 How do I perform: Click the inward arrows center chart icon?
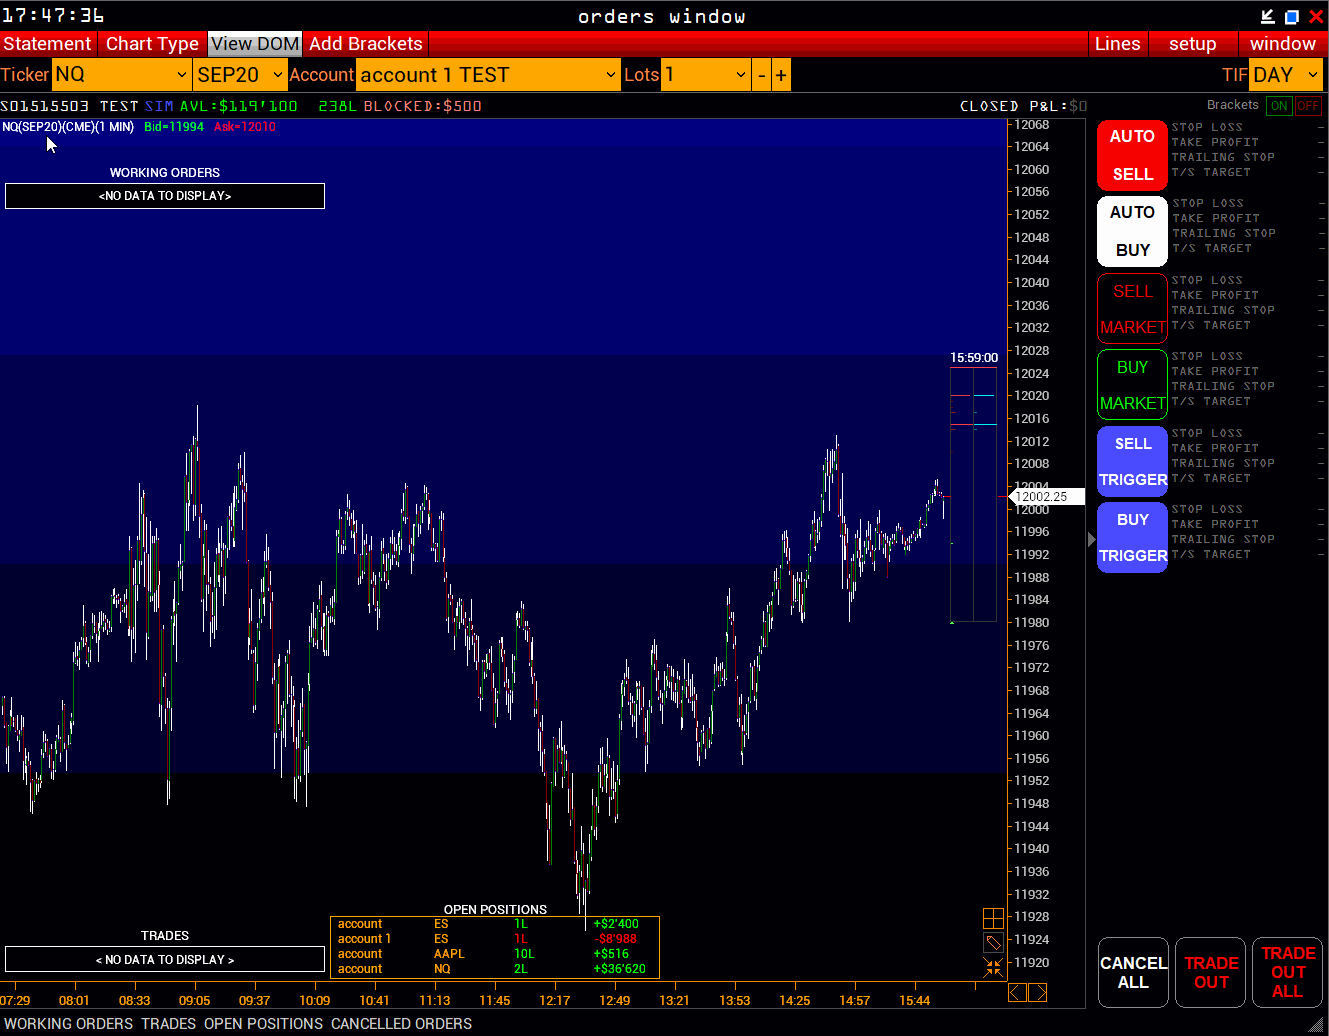(993, 967)
